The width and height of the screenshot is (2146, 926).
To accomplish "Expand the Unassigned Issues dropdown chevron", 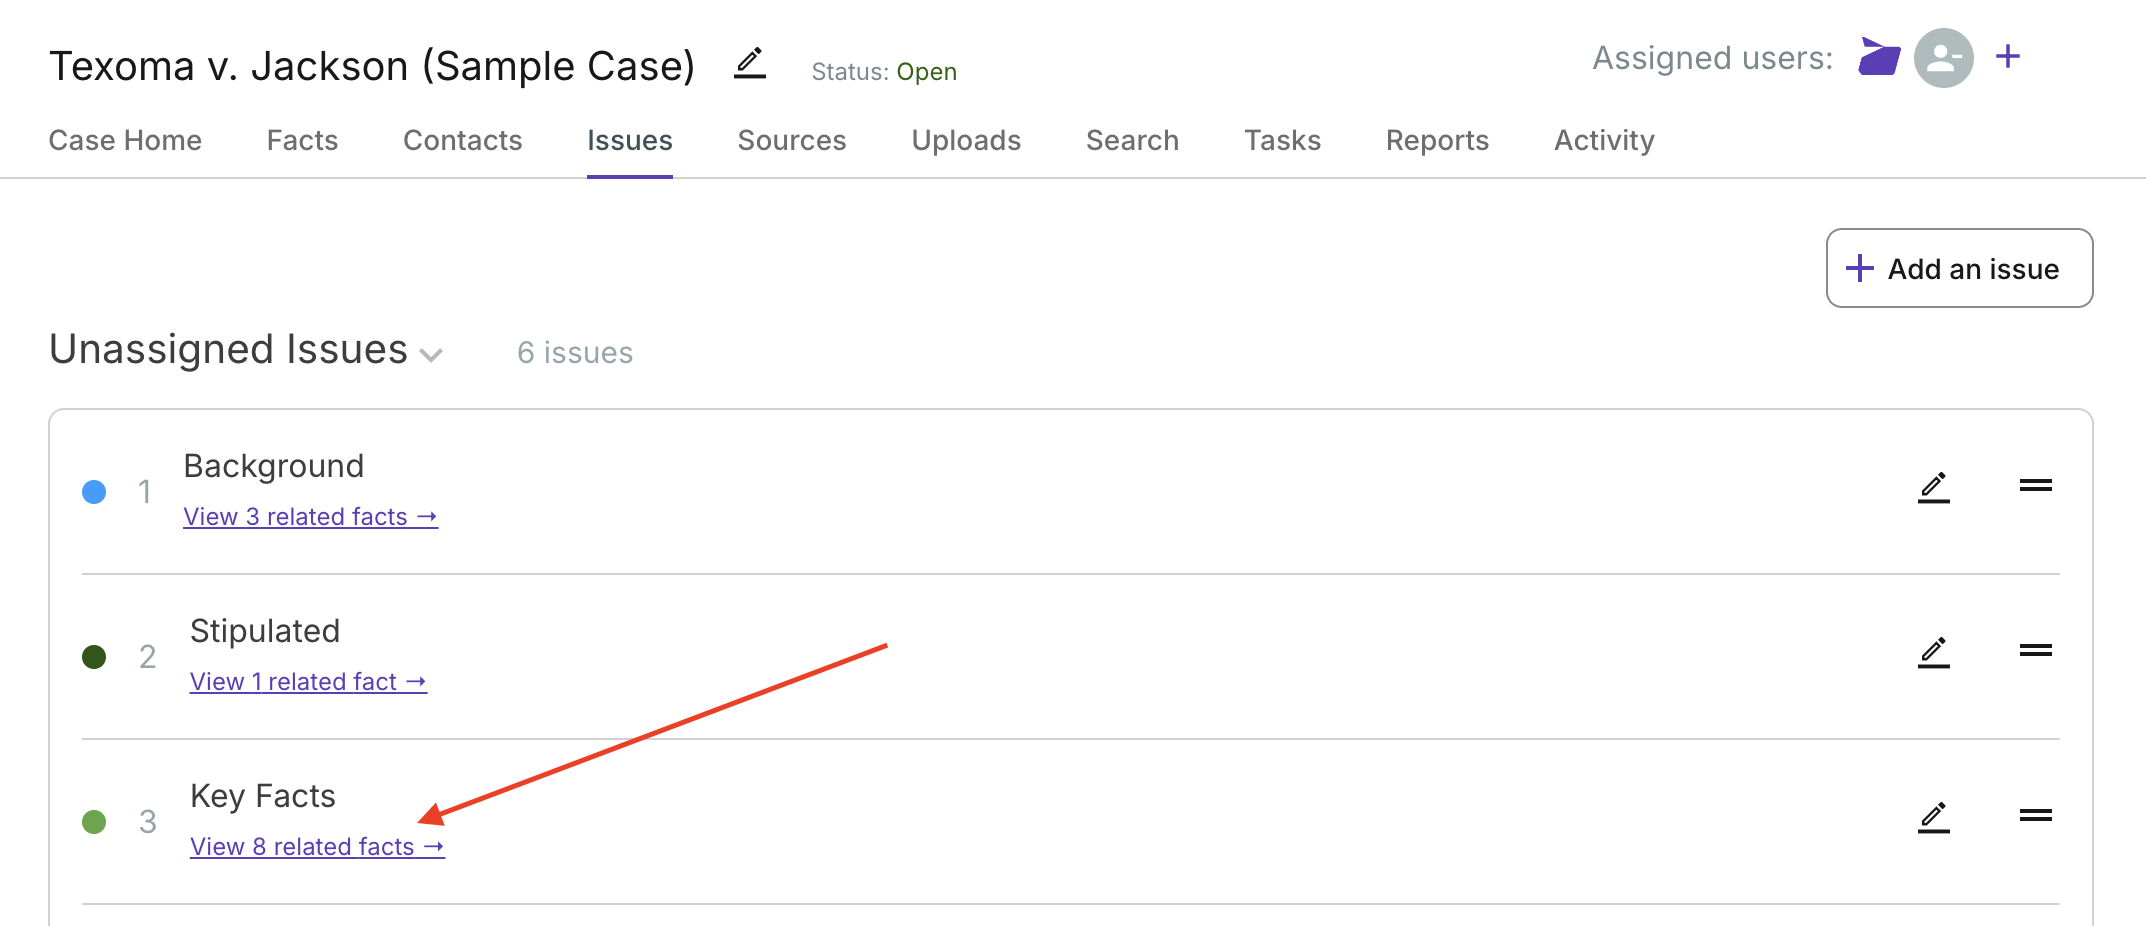I will [431, 355].
